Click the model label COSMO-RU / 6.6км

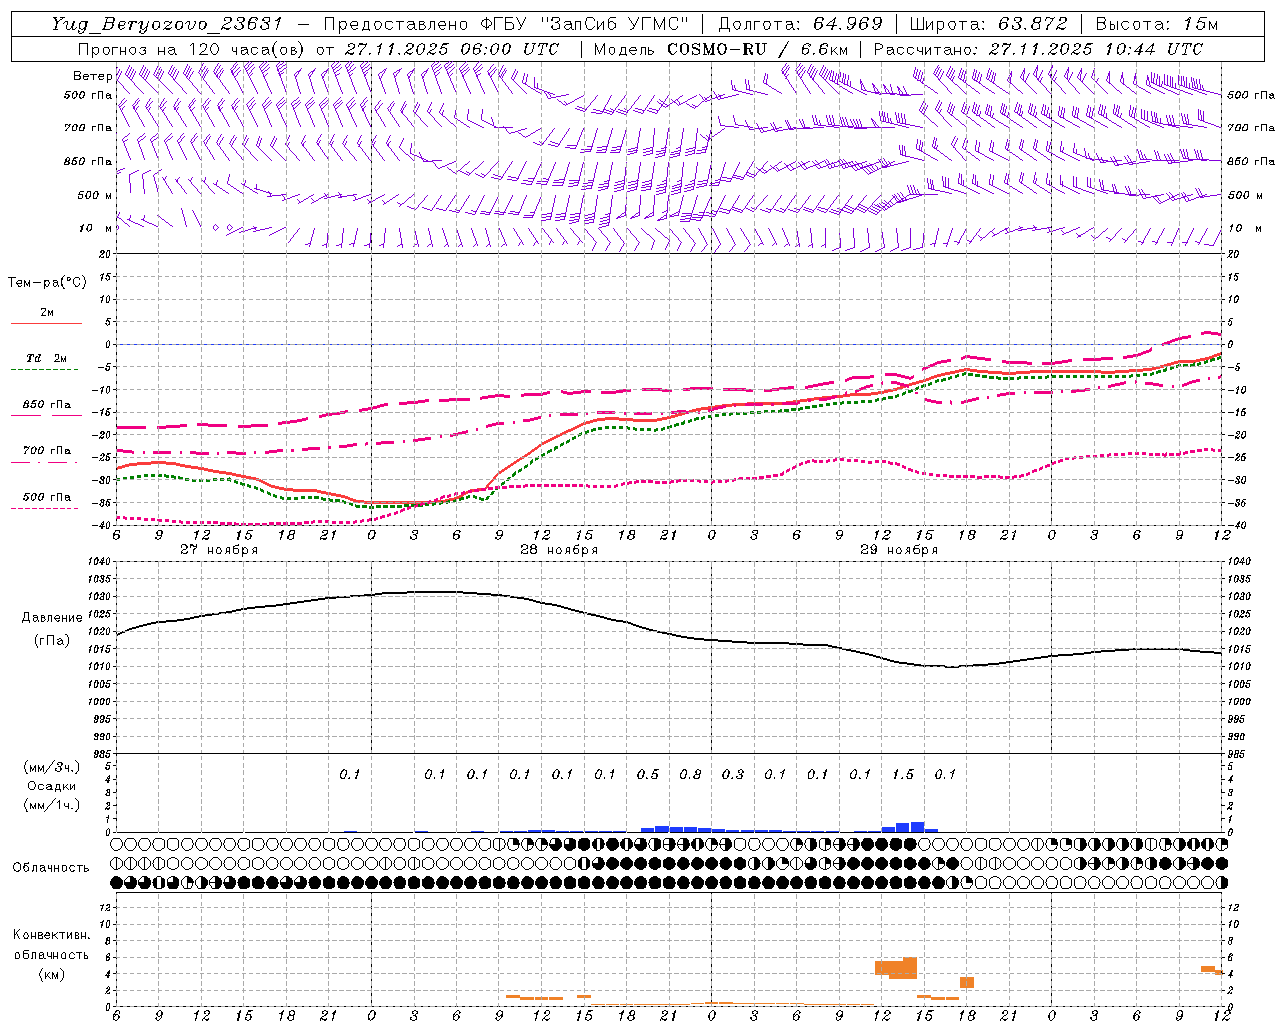click(757, 49)
